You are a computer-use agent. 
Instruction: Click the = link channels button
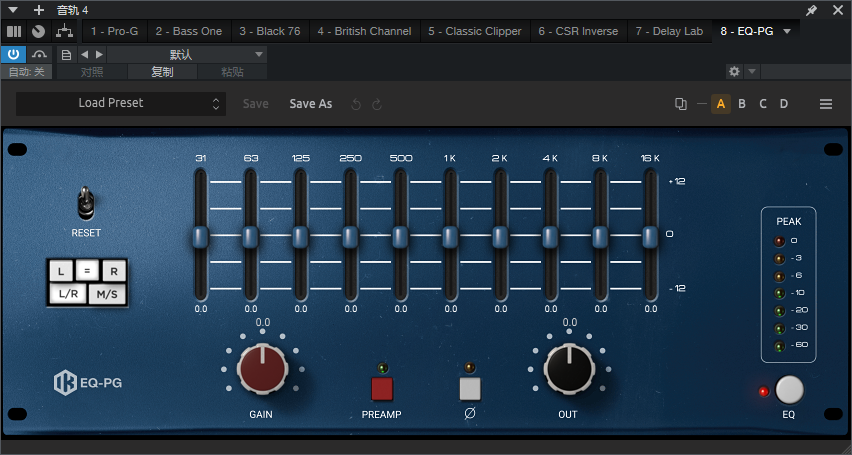click(87, 269)
